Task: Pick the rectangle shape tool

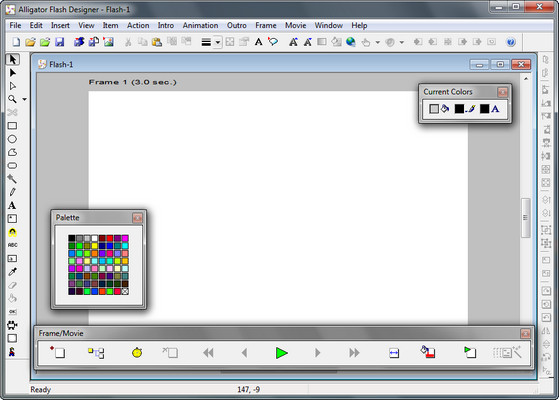Action: [x=12, y=126]
